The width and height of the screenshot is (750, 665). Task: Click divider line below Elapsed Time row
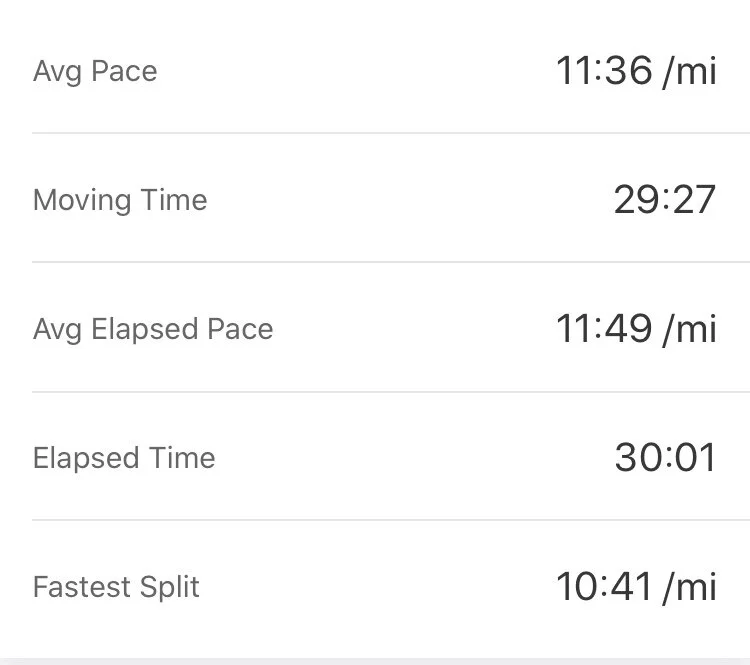point(390,520)
